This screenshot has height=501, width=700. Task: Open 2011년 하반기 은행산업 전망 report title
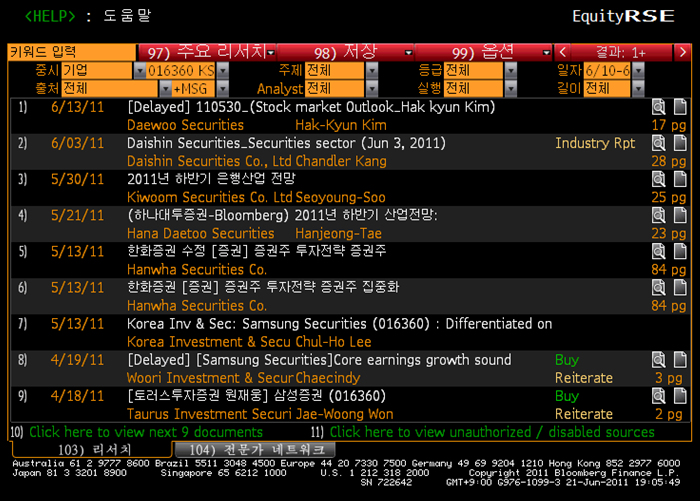tap(211, 180)
